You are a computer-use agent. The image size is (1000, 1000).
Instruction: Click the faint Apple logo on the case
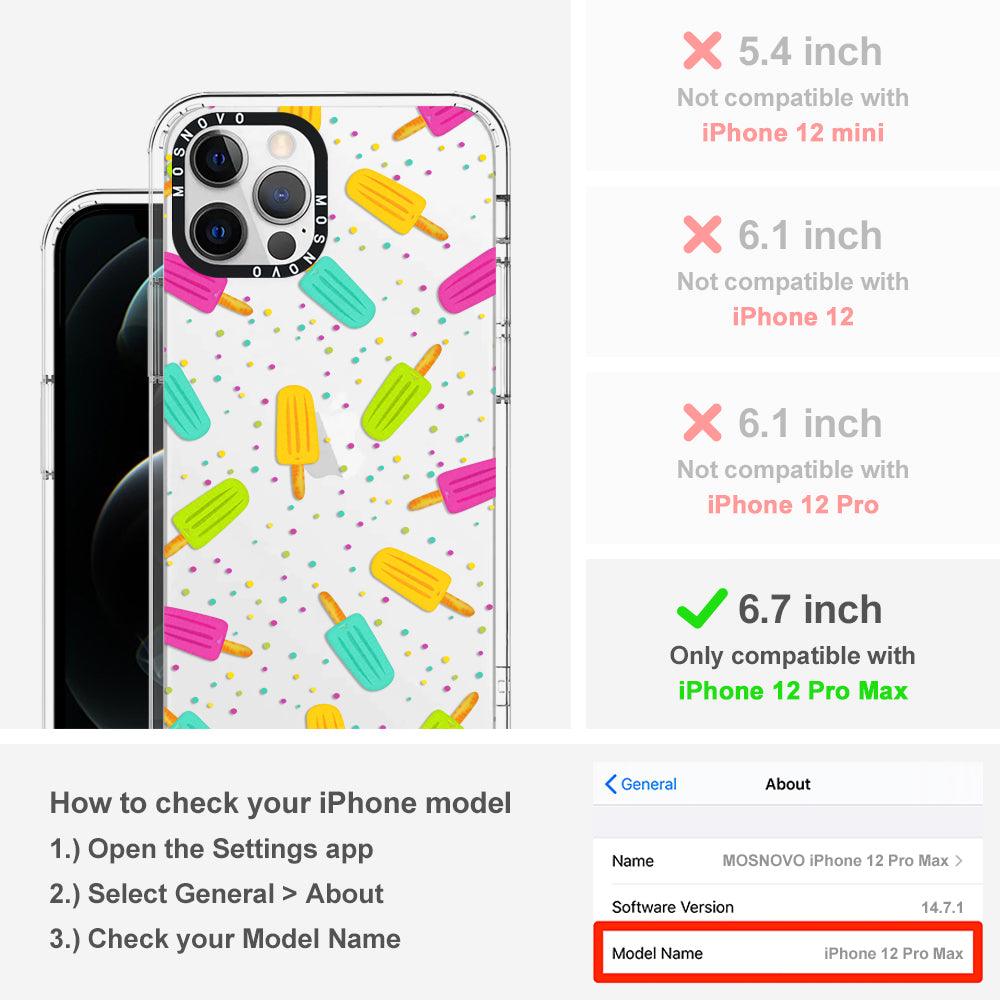pyautogui.click(x=332, y=438)
